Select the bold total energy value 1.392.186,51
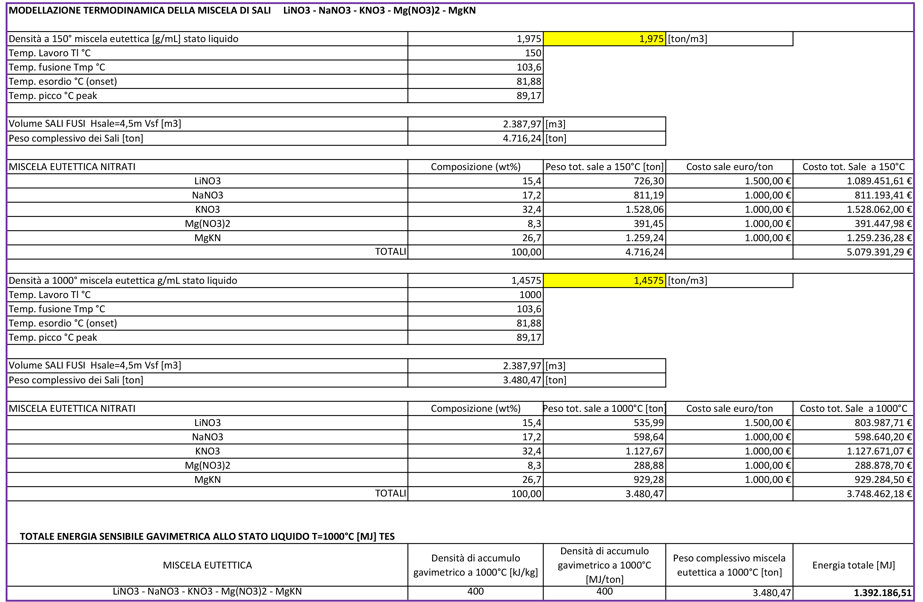 pyautogui.click(x=854, y=593)
